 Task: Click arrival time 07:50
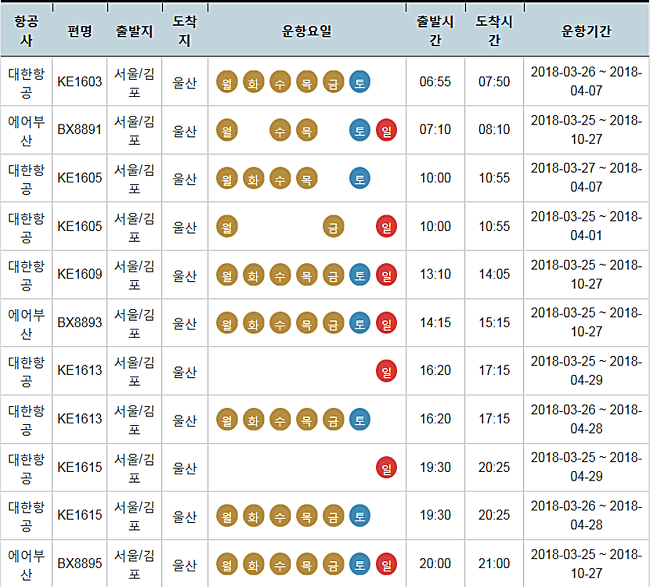point(494,82)
